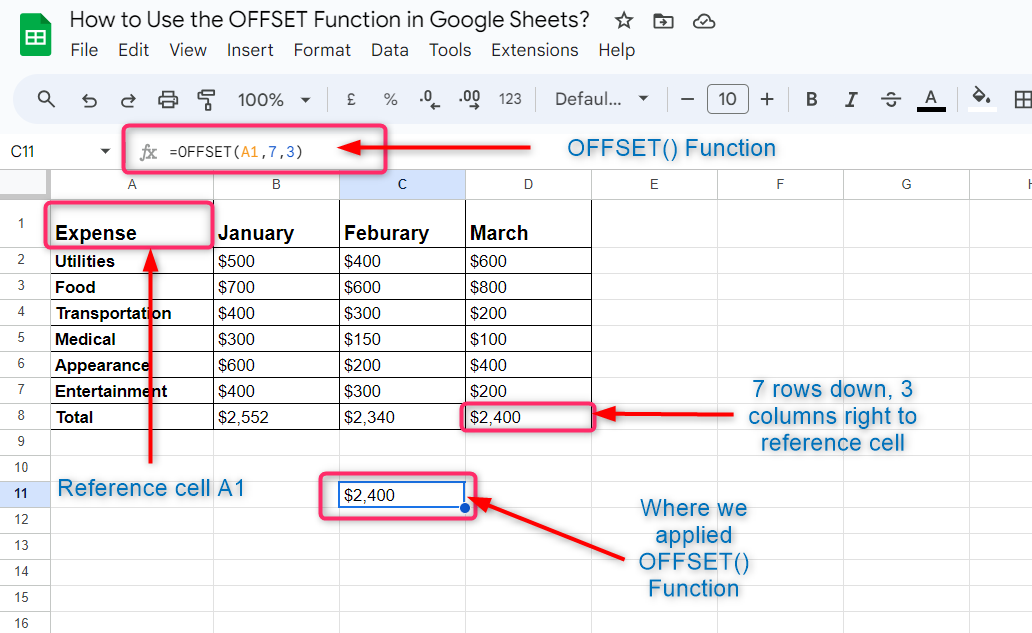The height and width of the screenshot is (633, 1032).
Task: Open the move to folder icon
Action: point(662,21)
